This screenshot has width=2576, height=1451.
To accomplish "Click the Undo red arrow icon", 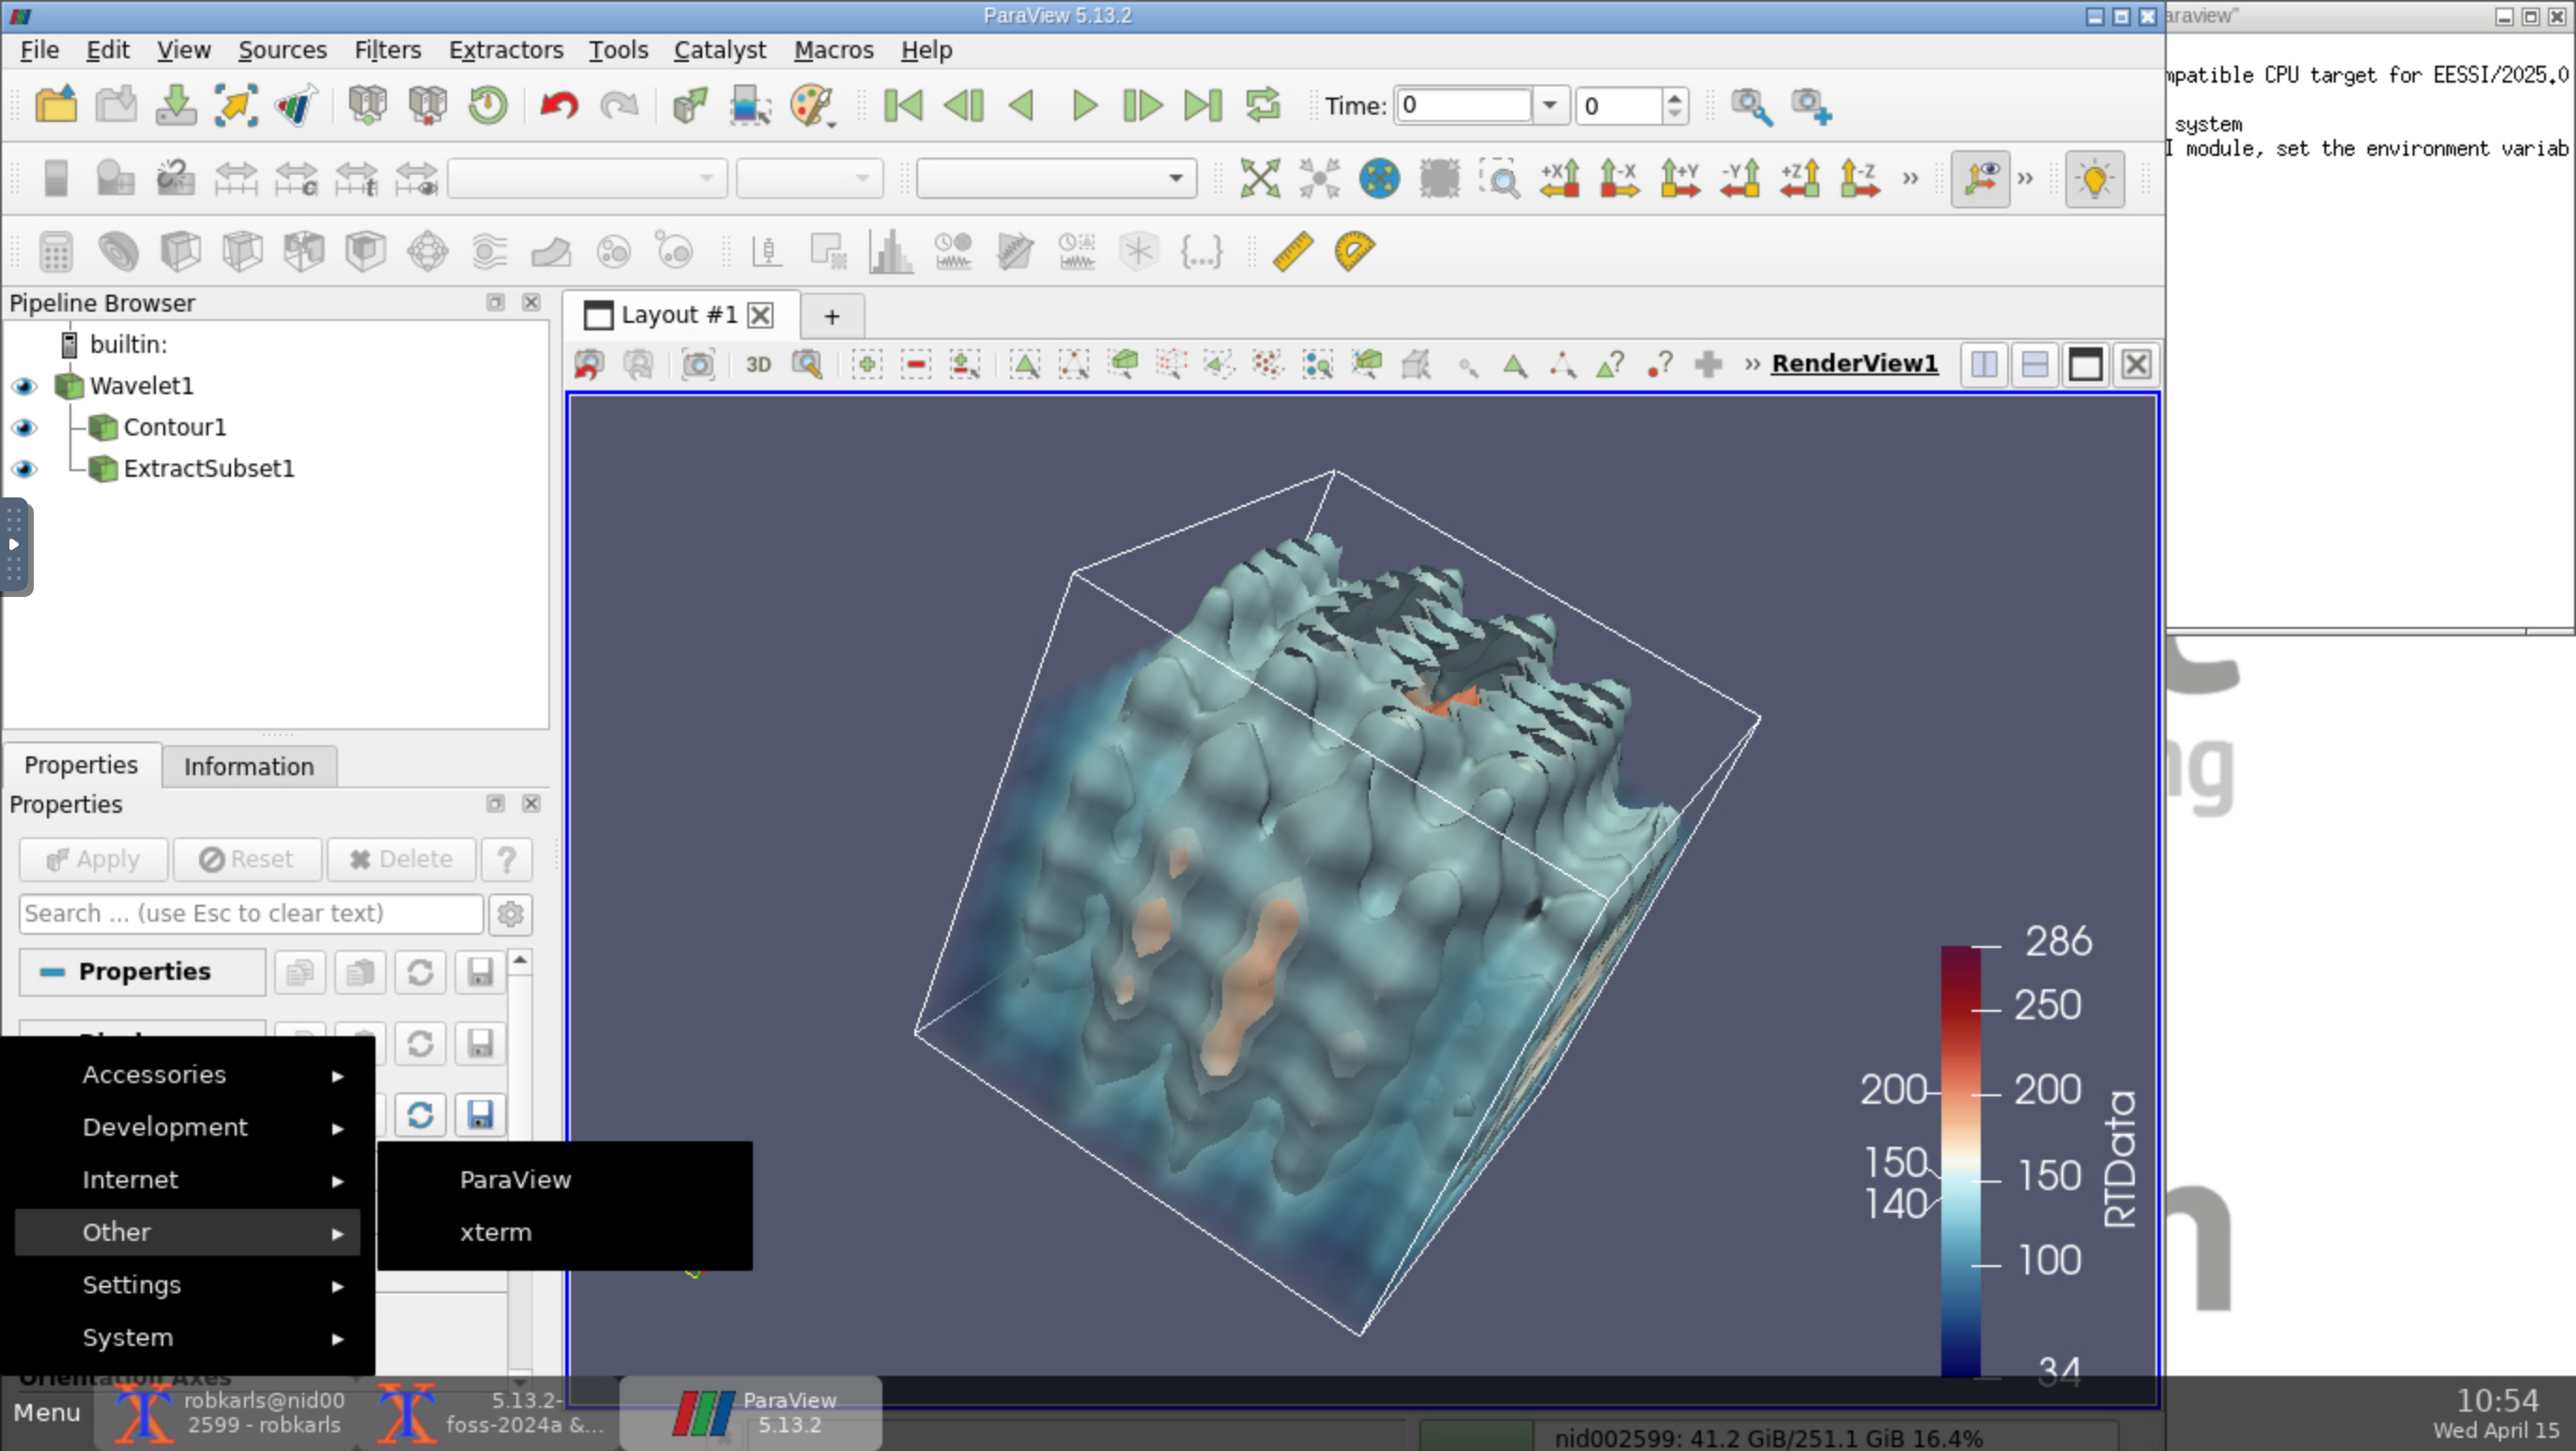I will 559,105.
